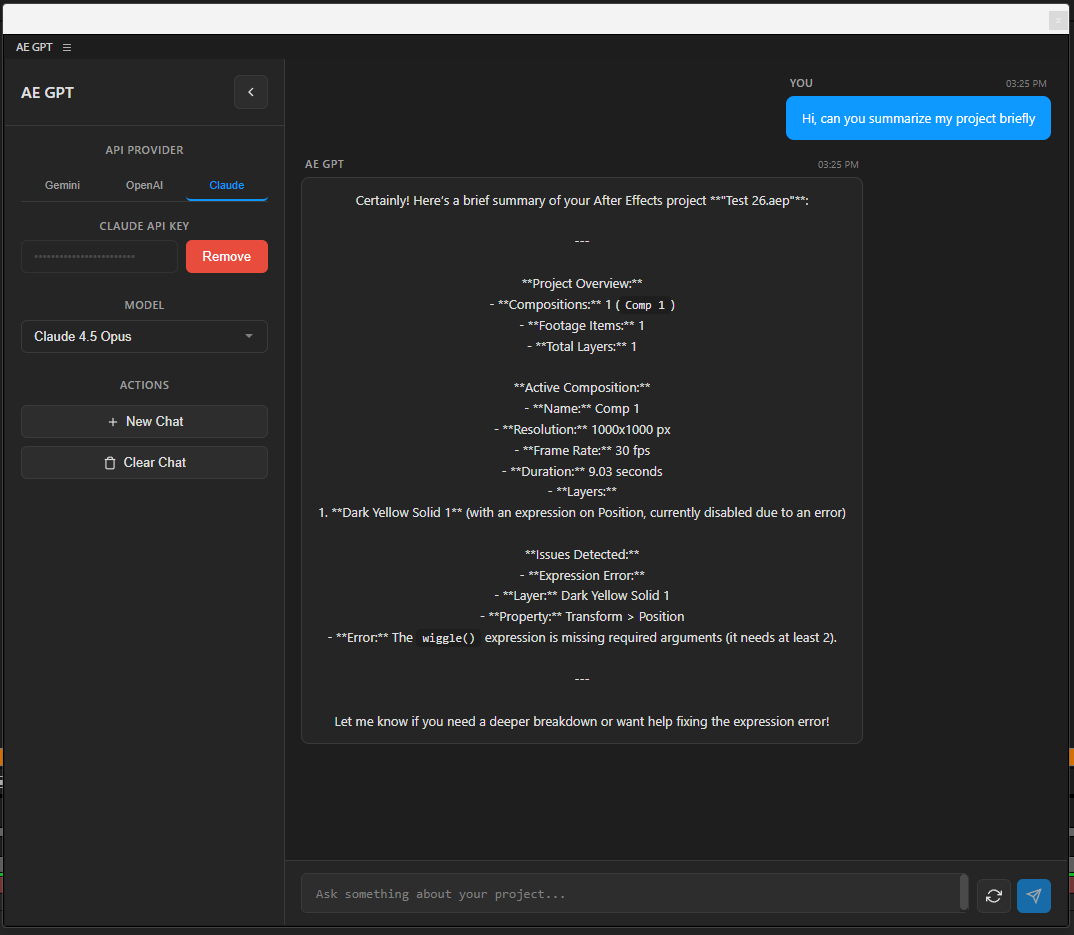Collapse the sidebar with the chevron button
Viewport: 1074px width, 935px height.
250,92
